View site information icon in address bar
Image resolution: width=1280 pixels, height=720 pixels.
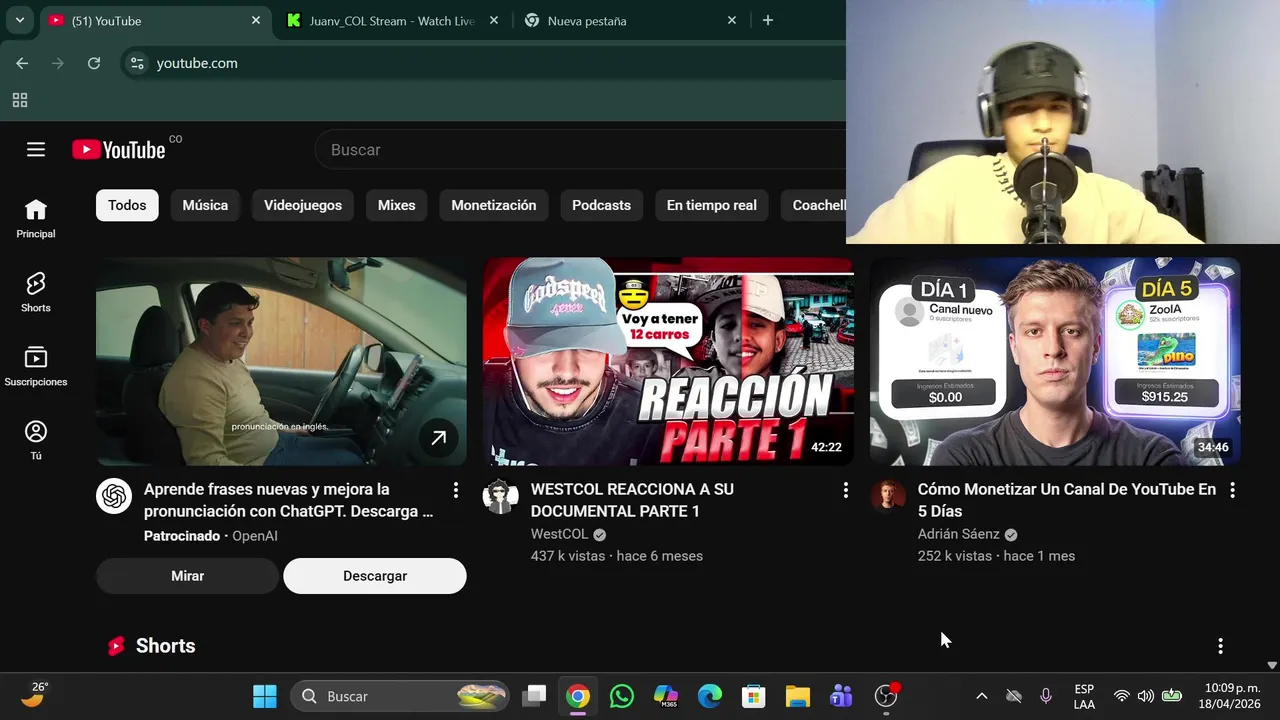point(138,63)
